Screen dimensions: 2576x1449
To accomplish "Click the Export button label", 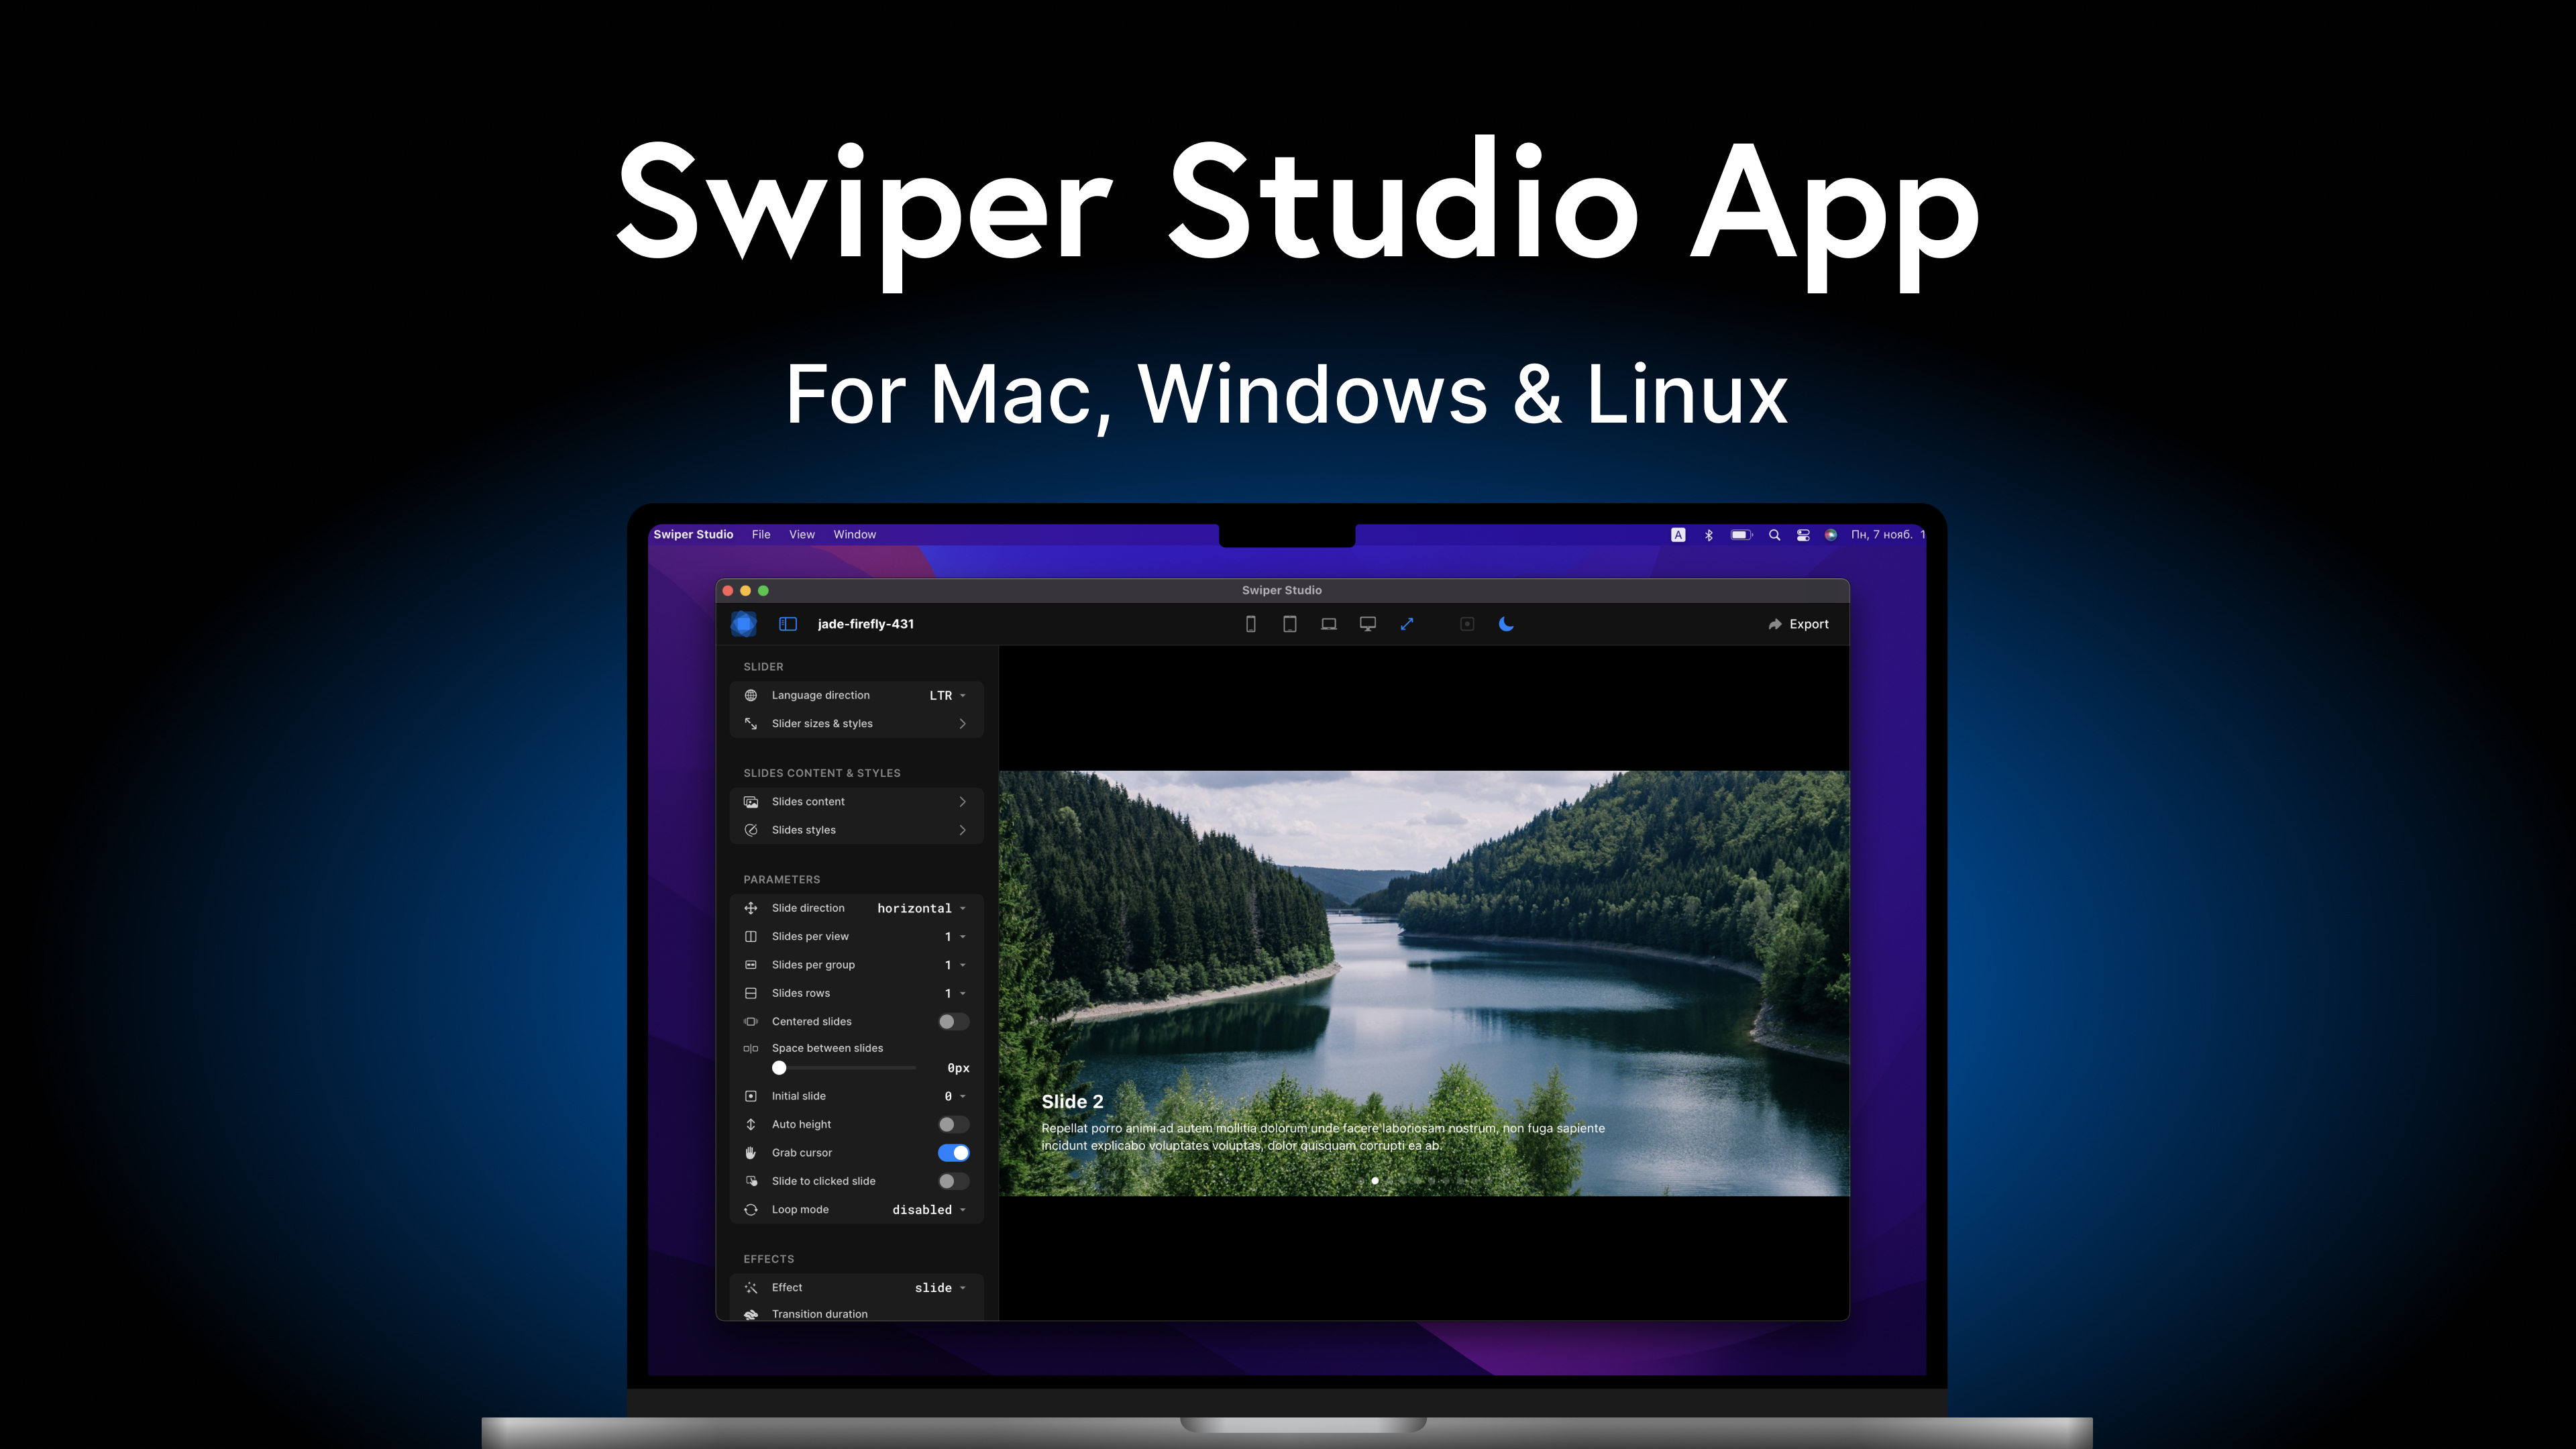I will (1809, 624).
